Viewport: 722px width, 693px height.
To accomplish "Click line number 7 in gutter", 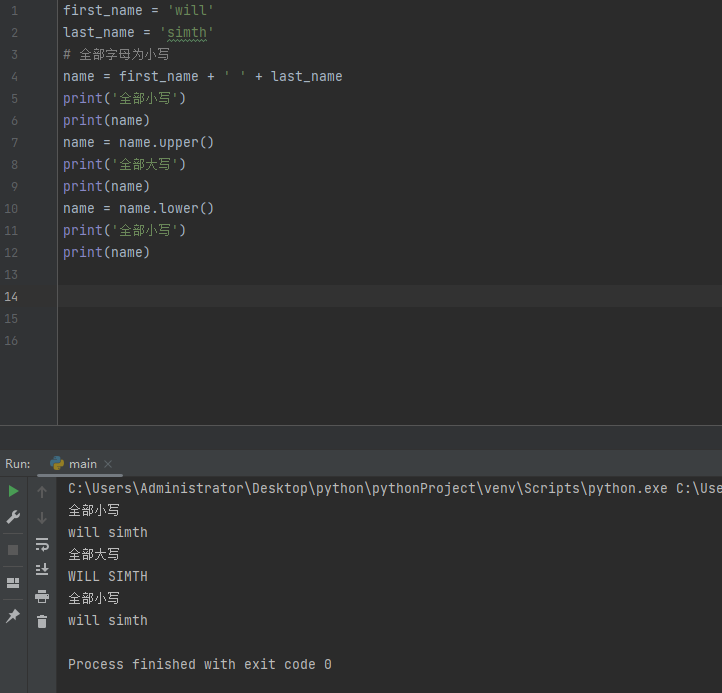I will click(14, 143).
